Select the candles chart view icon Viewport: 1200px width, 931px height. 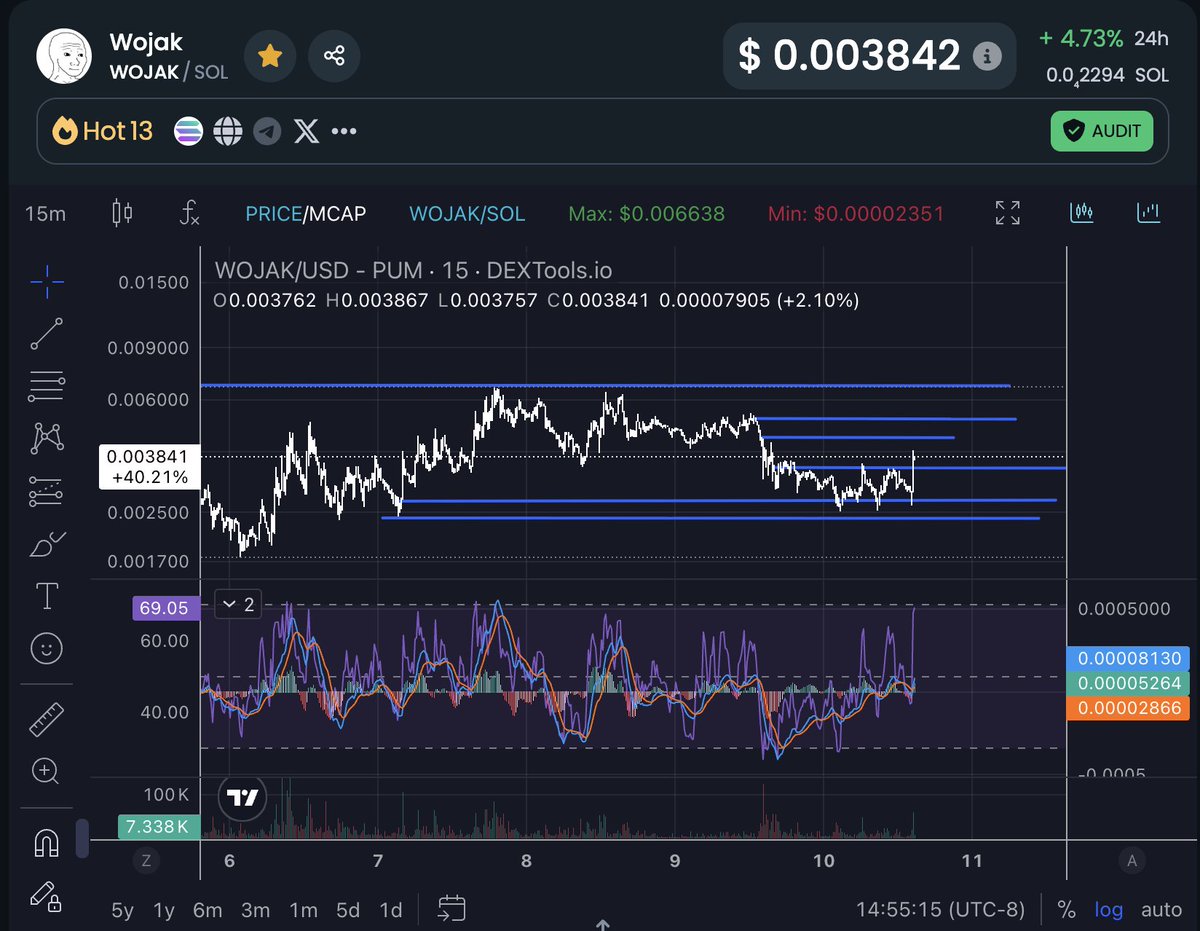pyautogui.click(x=1082, y=212)
